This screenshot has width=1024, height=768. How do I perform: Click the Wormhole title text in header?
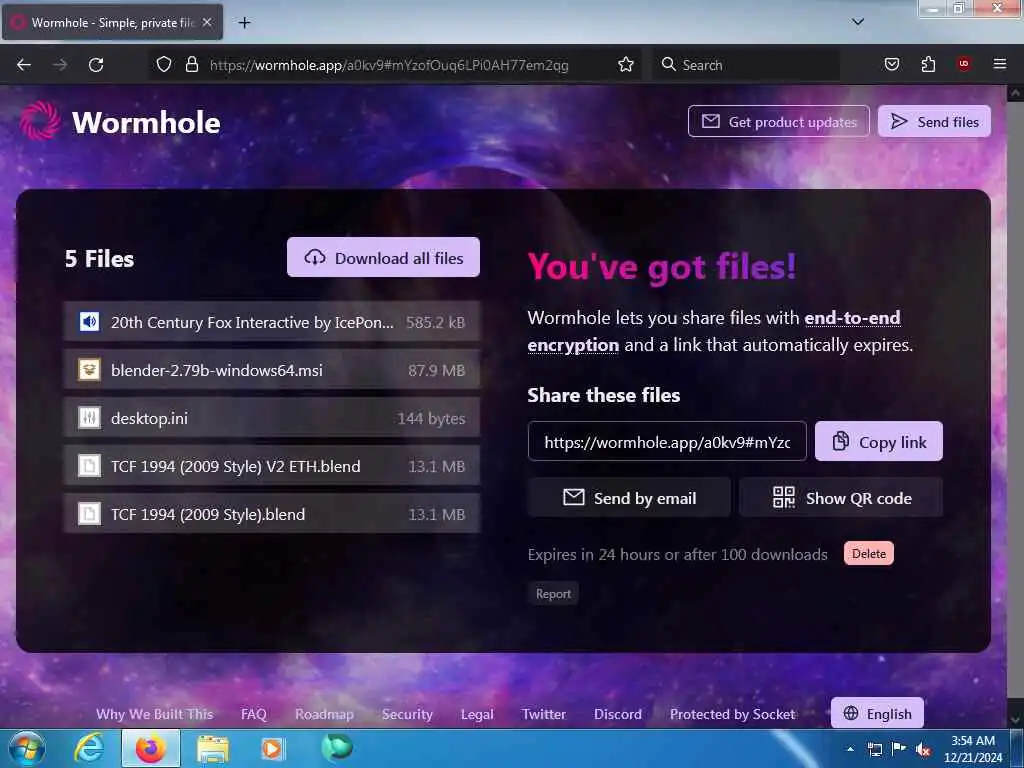146,122
